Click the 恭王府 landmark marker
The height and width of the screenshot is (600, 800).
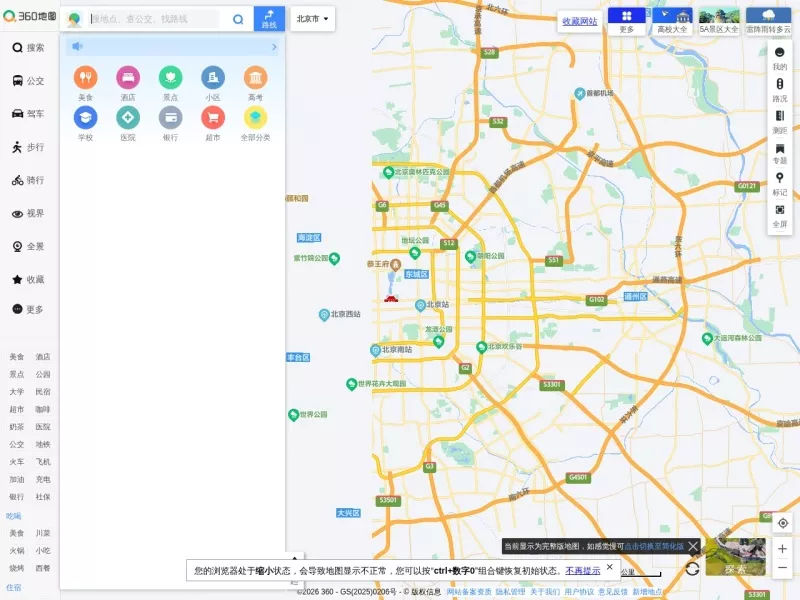point(395,264)
